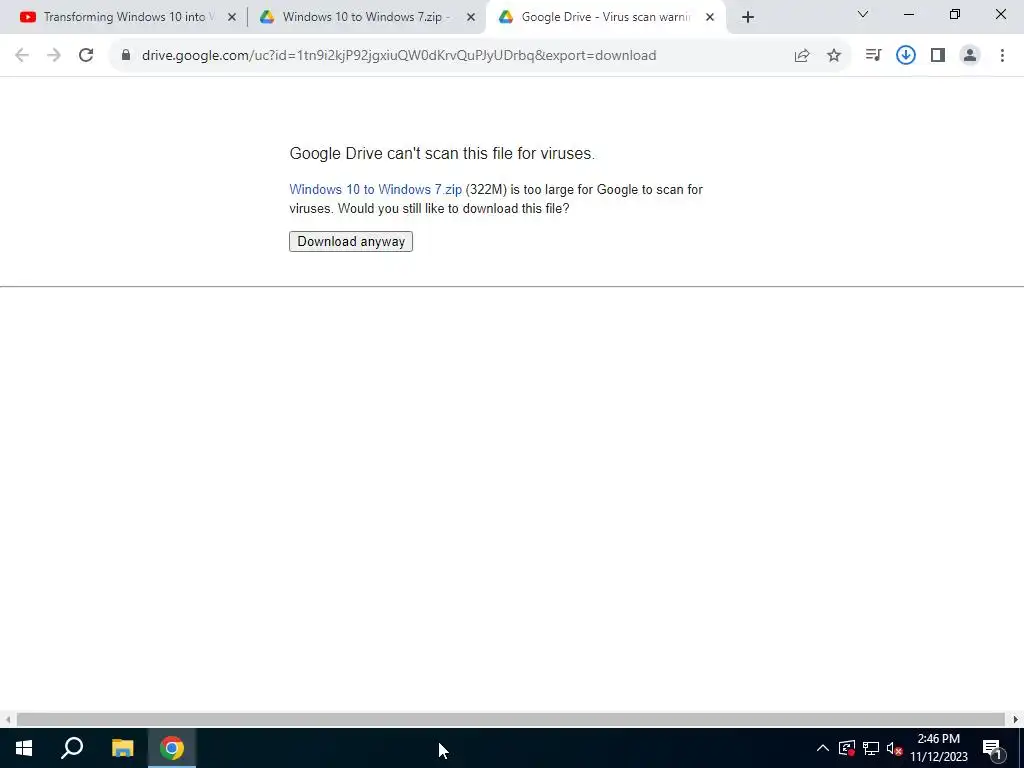Show Chrome downloads icon
Screen dimensions: 1024x768
[x=905, y=56]
